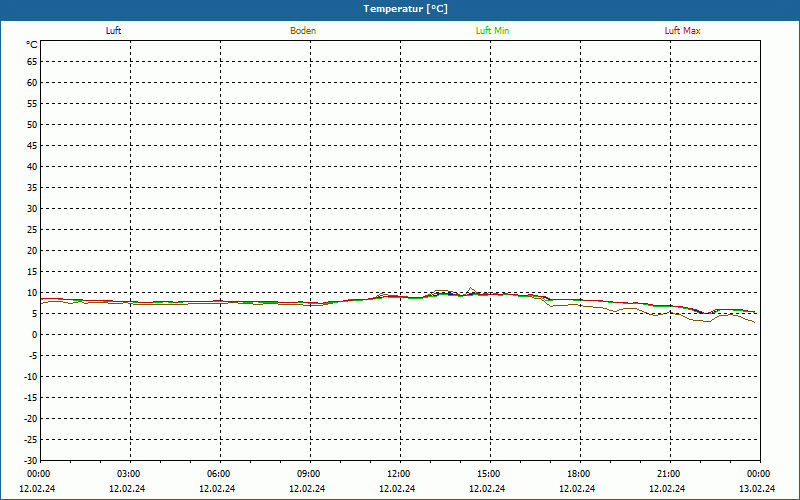Click the 12.02.24 date under 12:00

click(397, 488)
